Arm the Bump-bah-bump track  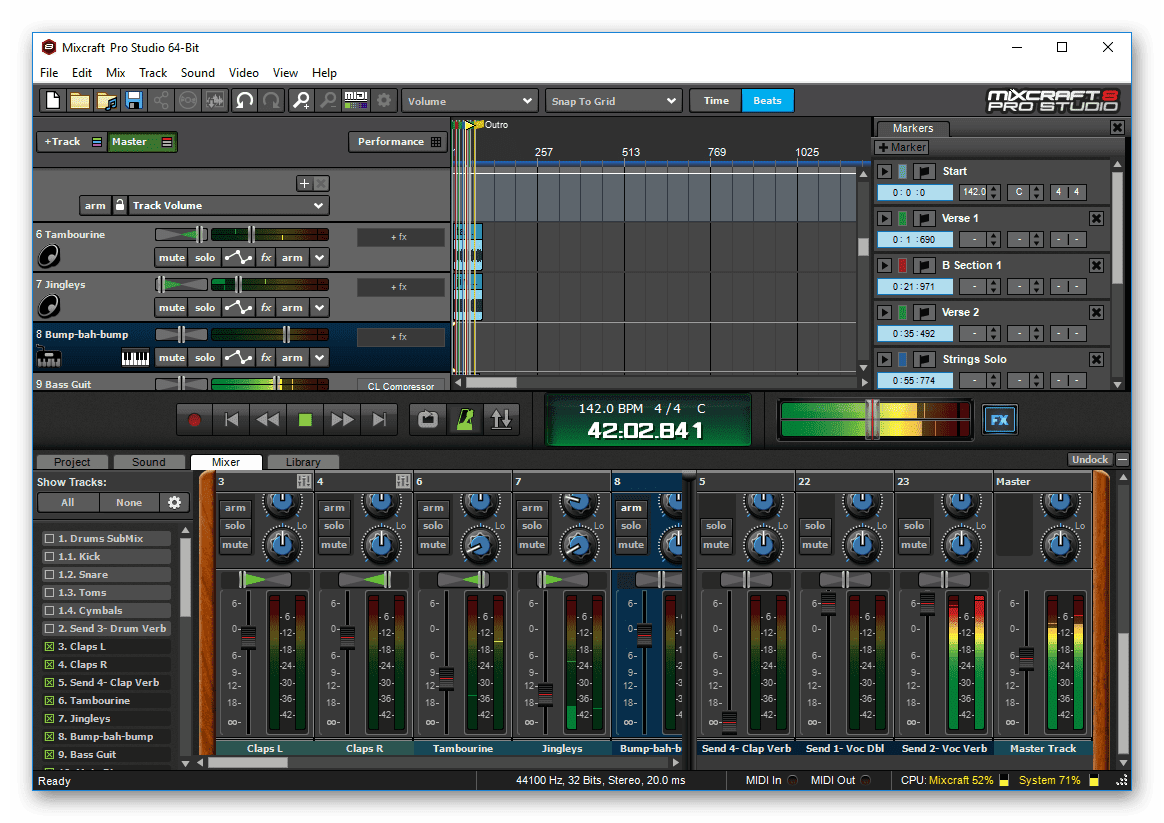point(292,358)
